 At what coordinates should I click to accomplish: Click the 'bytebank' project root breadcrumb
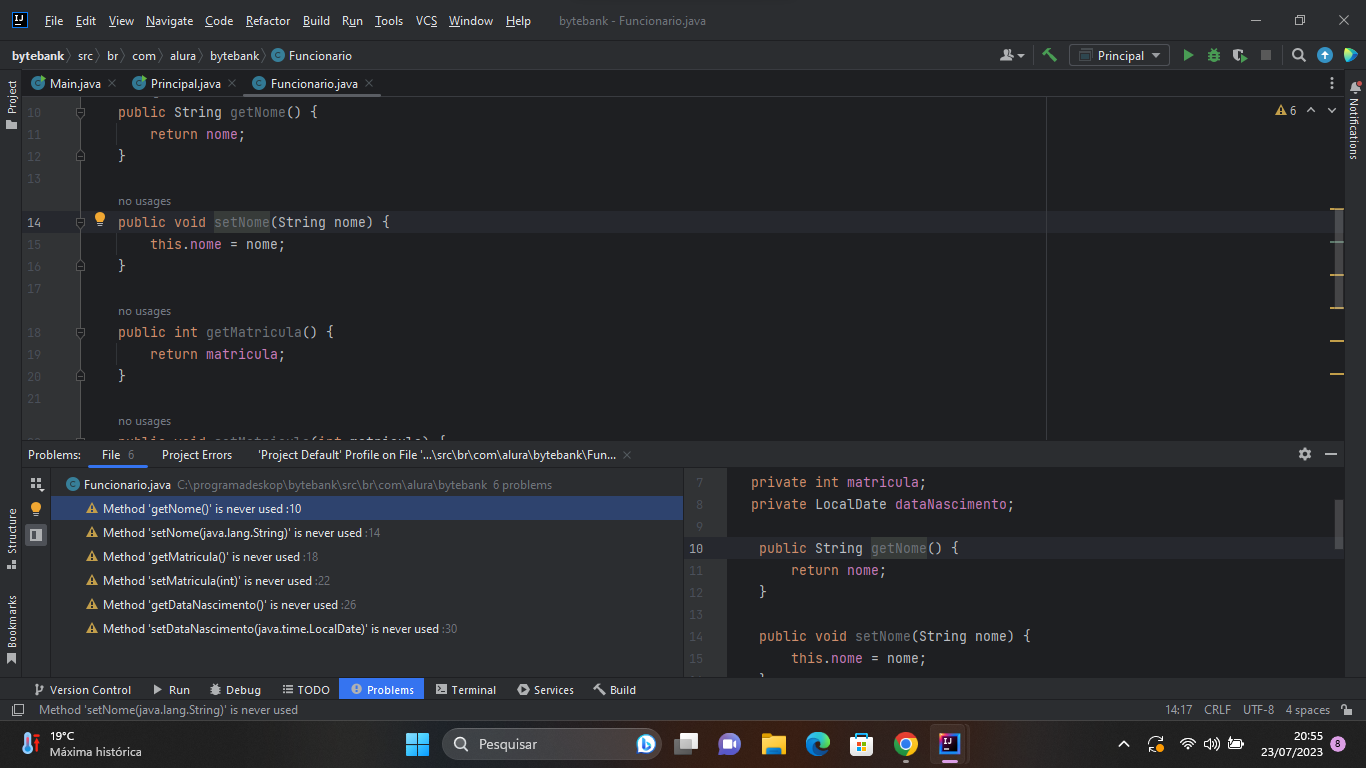pyautogui.click(x=38, y=56)
